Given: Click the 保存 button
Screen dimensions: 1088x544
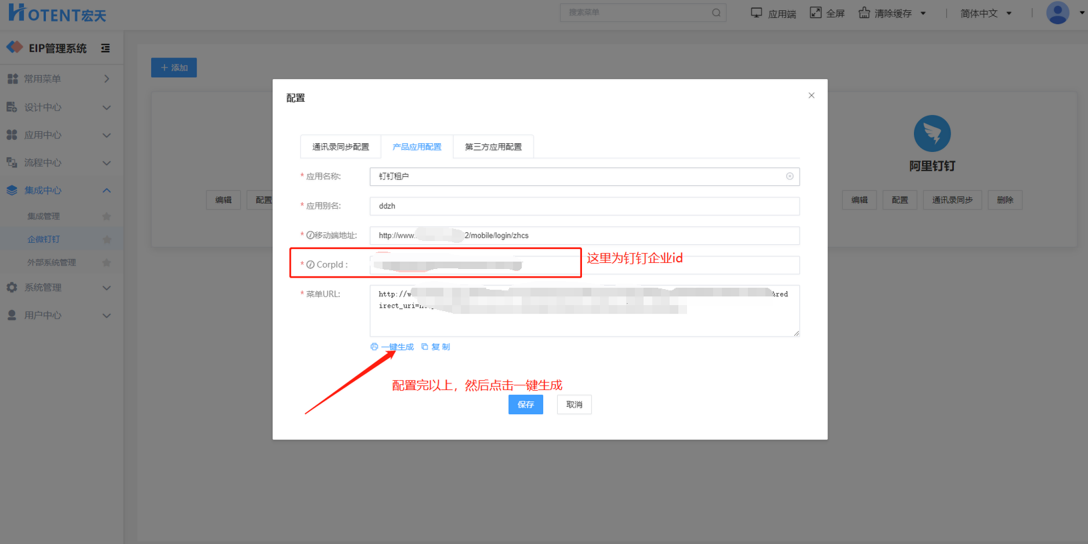Looking at the screenshot, I should coord(525,405).
